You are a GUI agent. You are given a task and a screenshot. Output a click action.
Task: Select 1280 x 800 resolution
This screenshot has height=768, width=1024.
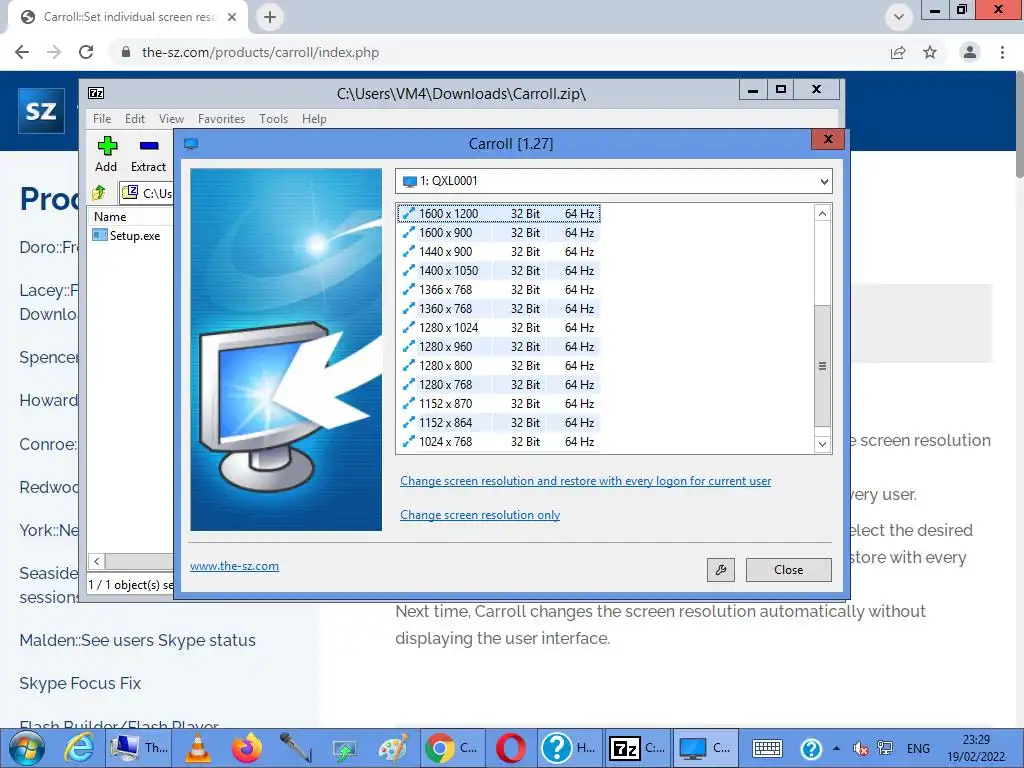[498, 365]
